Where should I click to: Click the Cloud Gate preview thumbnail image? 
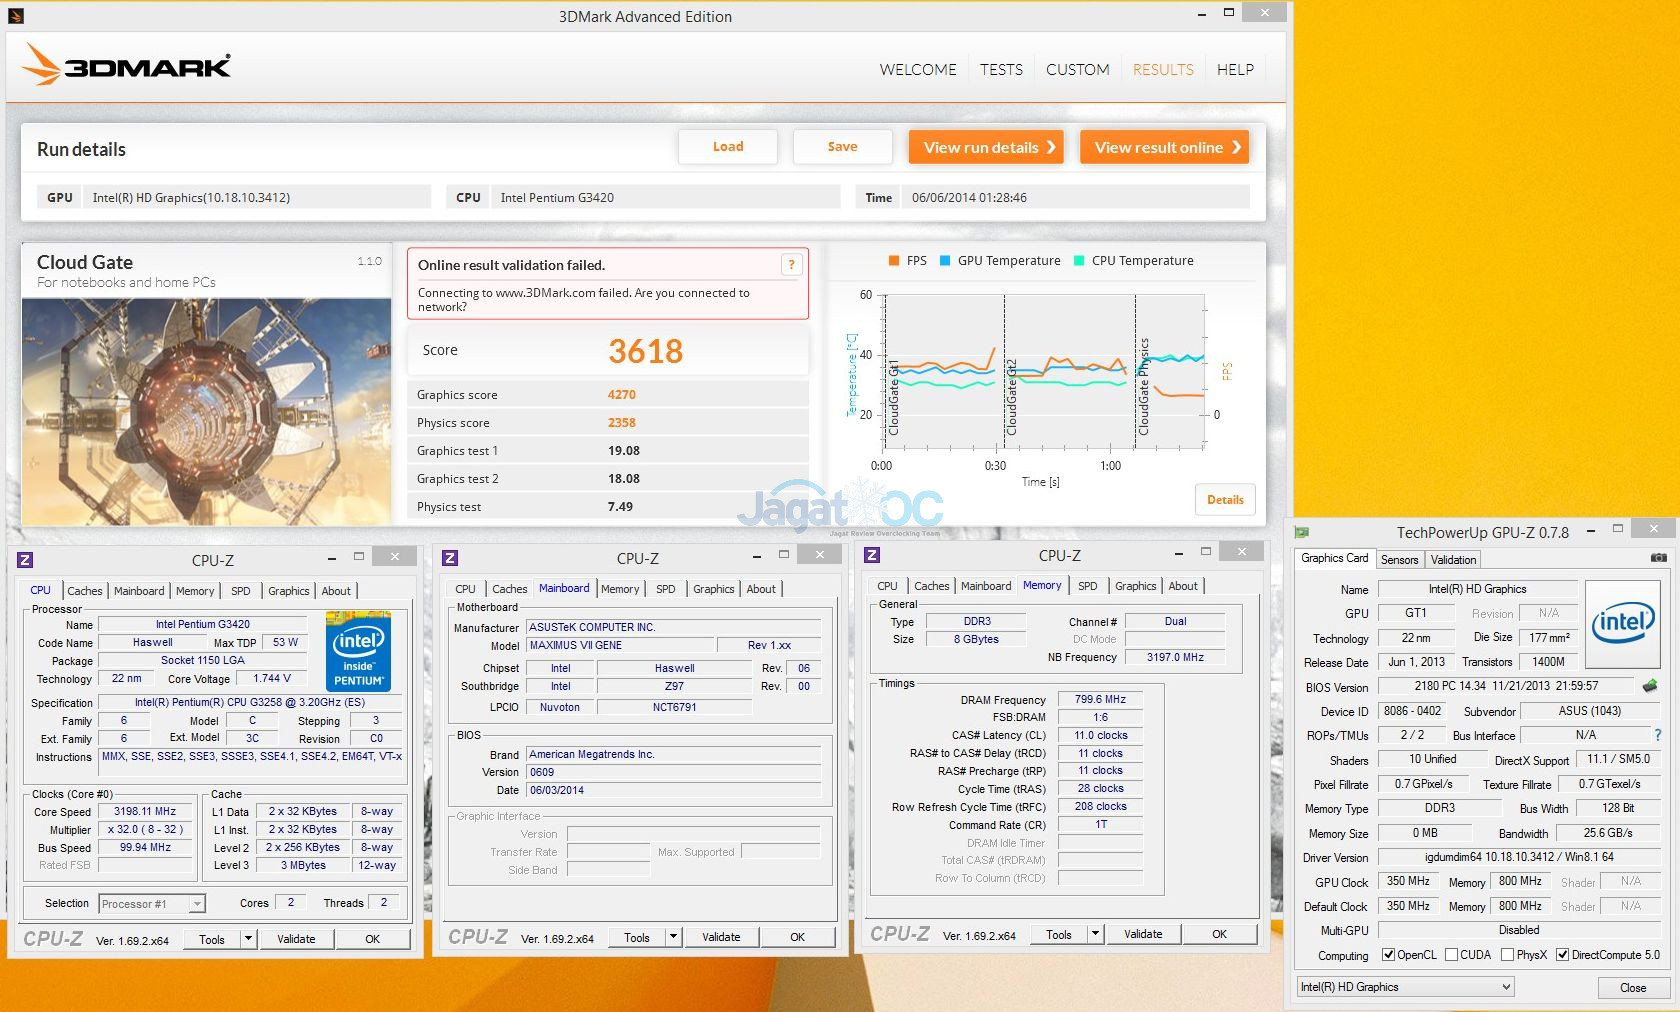click(207, 411)
